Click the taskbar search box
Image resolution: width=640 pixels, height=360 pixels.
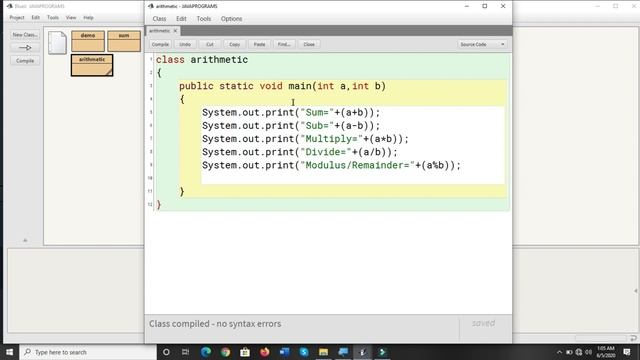88,352
